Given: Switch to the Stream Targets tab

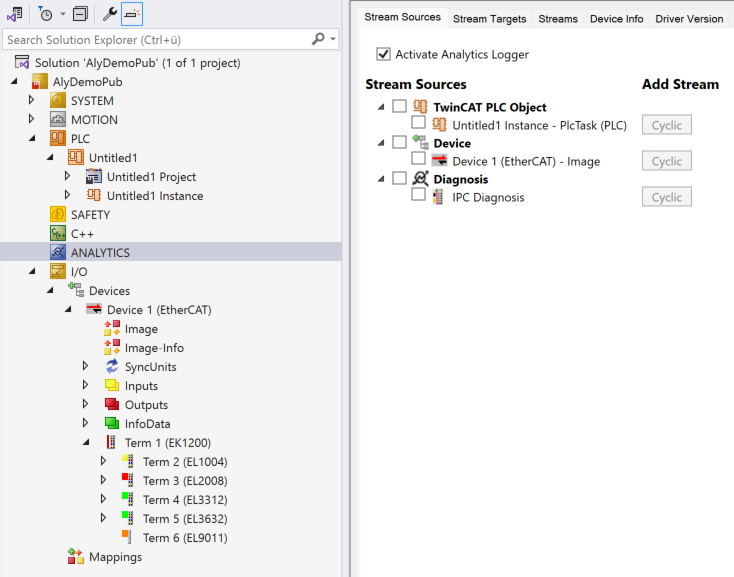Looking at the screenshot, I should 489,18.
